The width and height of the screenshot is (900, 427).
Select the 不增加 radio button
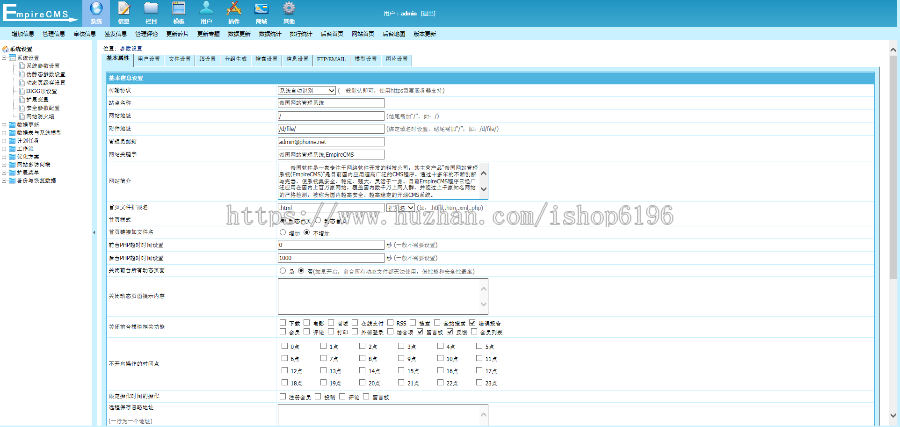[307, 233]
